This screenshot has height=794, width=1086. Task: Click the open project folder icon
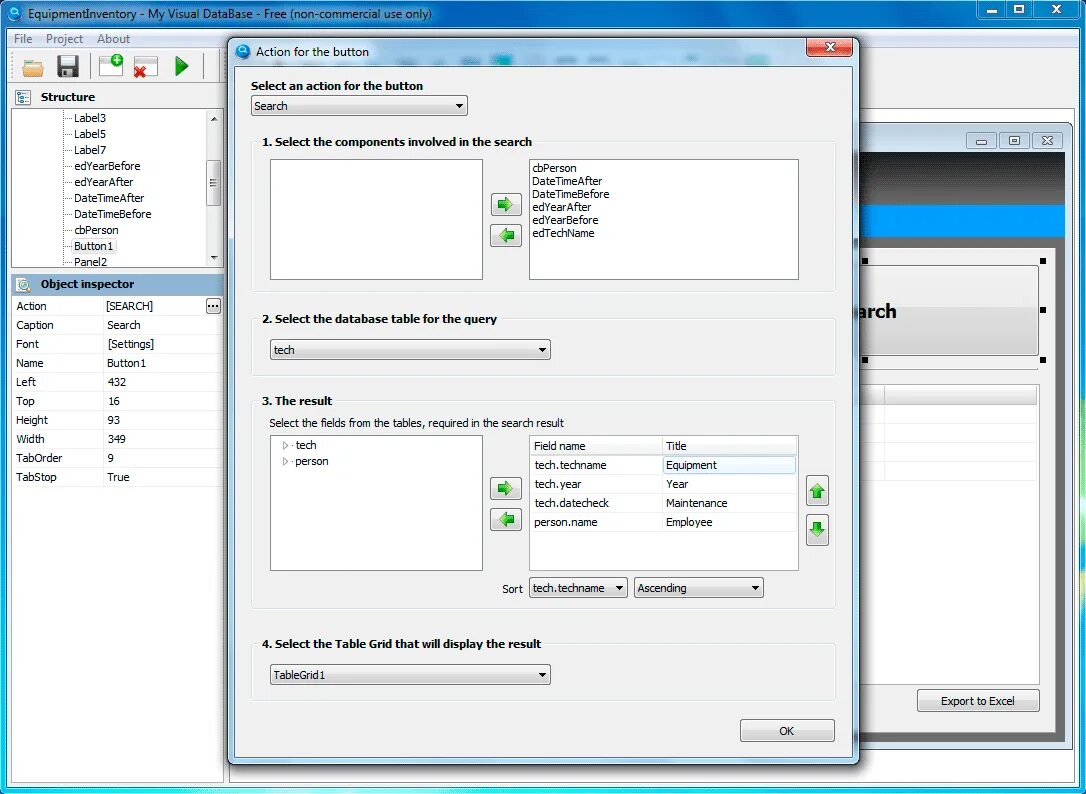[33, 67]
